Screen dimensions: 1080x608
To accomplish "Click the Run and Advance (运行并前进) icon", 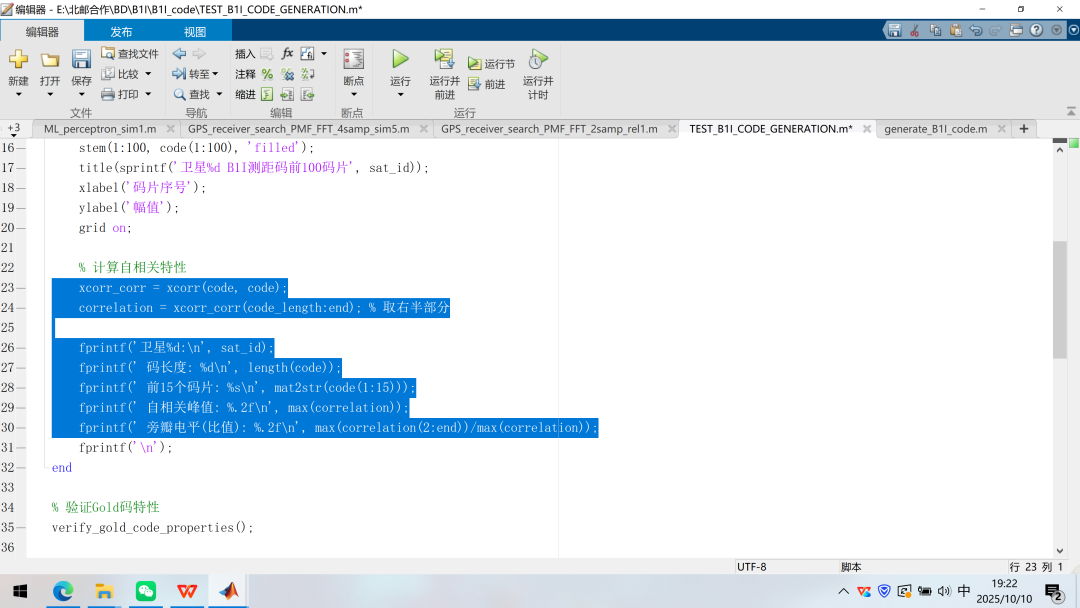I will click(x=444, y=60).
